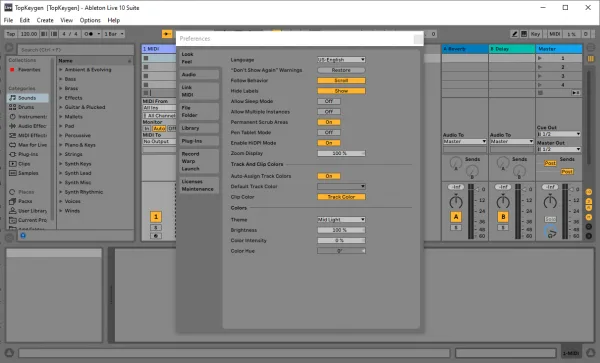600x363 pixels.
Task: Open the Samples browser category
Action: [x=28, y=173]
